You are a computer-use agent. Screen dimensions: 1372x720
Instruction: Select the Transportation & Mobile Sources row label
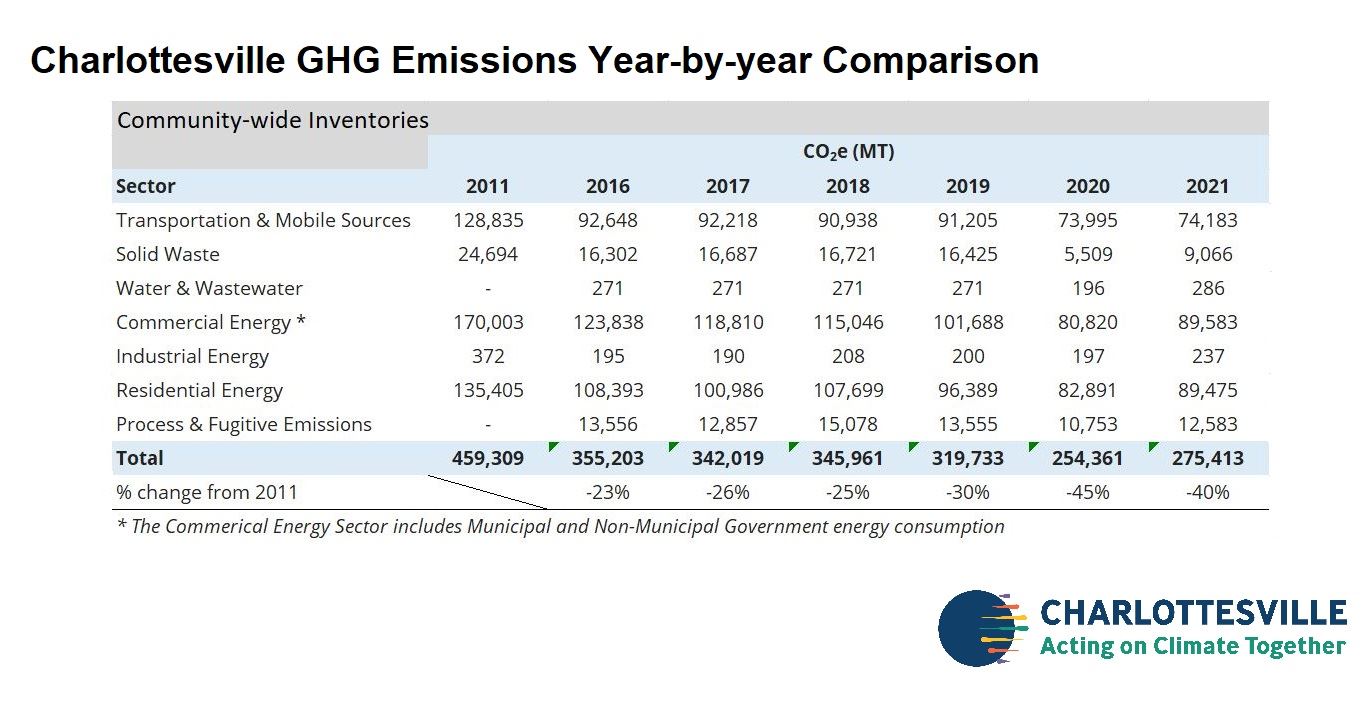264,220
